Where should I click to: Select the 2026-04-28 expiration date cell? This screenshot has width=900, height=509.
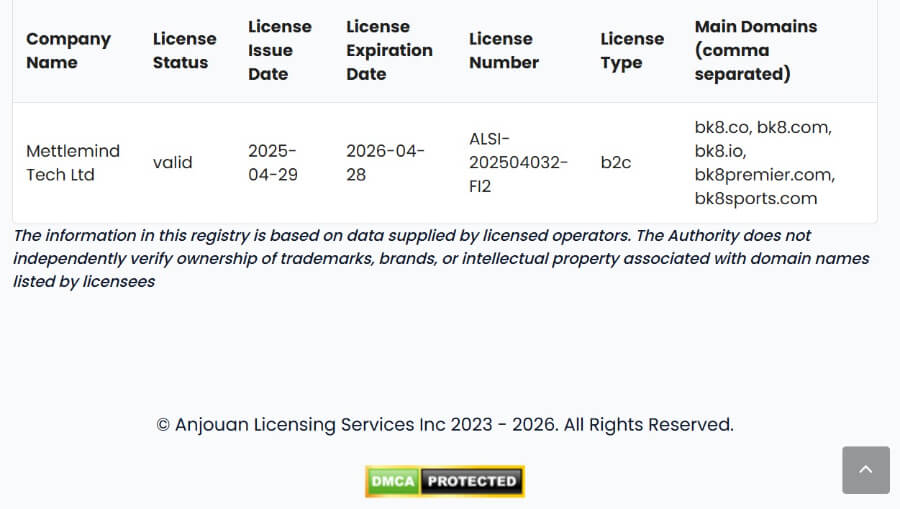385,163
